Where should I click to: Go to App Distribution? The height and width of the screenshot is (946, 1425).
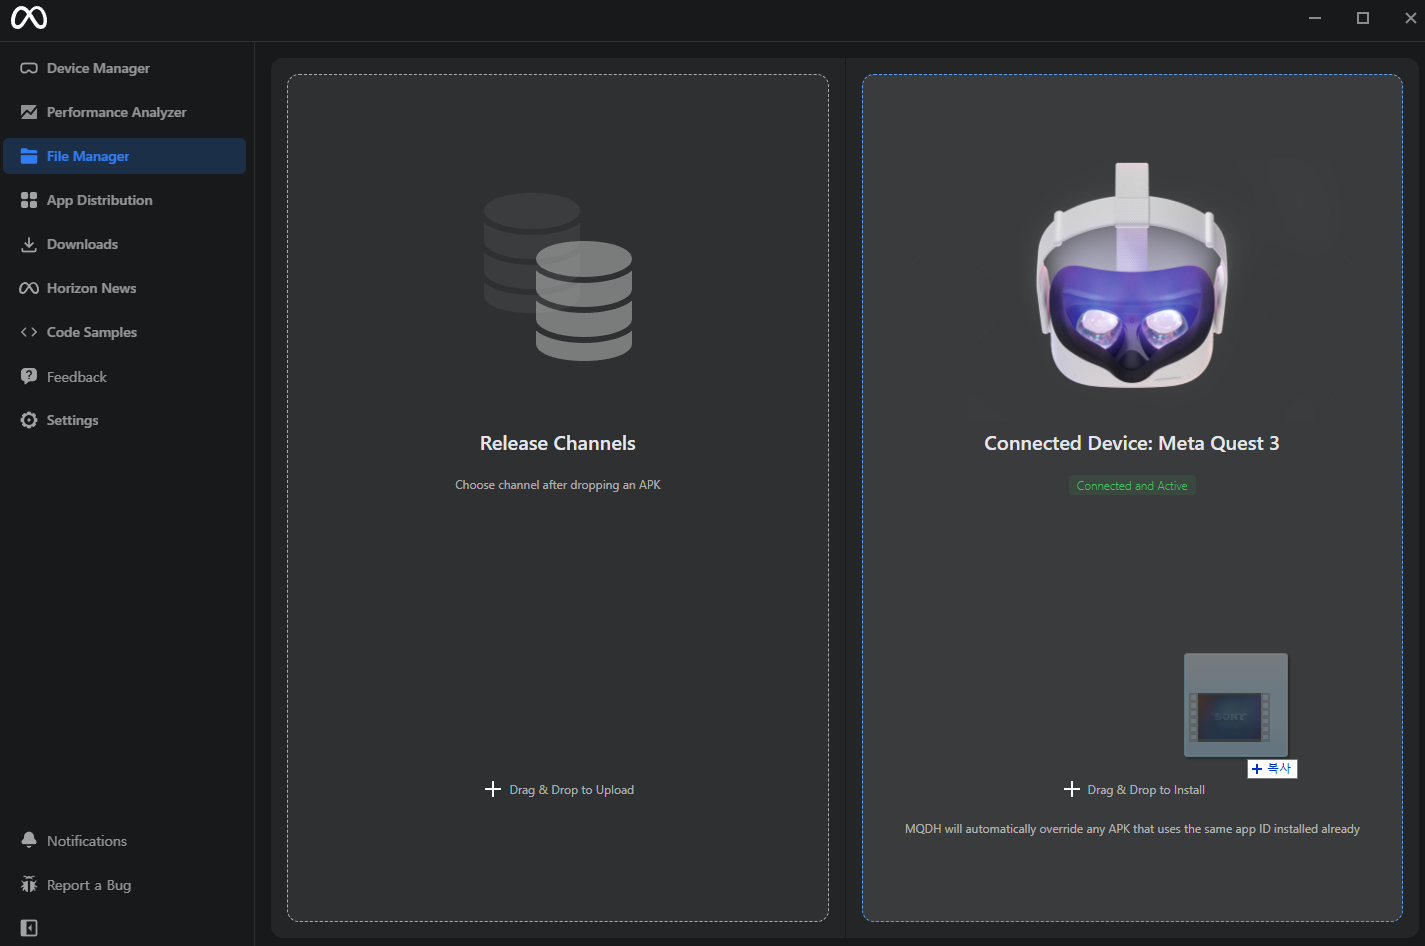[125, 200]
